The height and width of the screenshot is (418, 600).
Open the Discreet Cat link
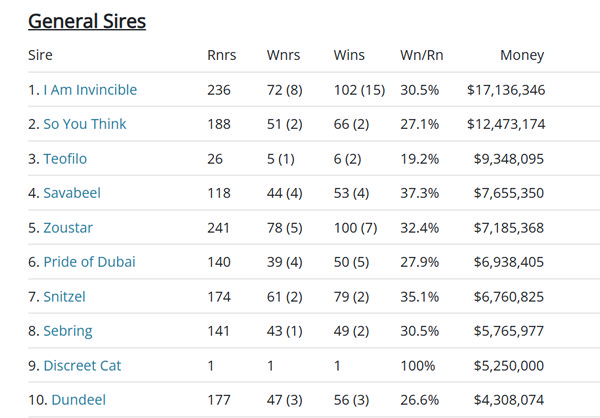coord(82,365)
